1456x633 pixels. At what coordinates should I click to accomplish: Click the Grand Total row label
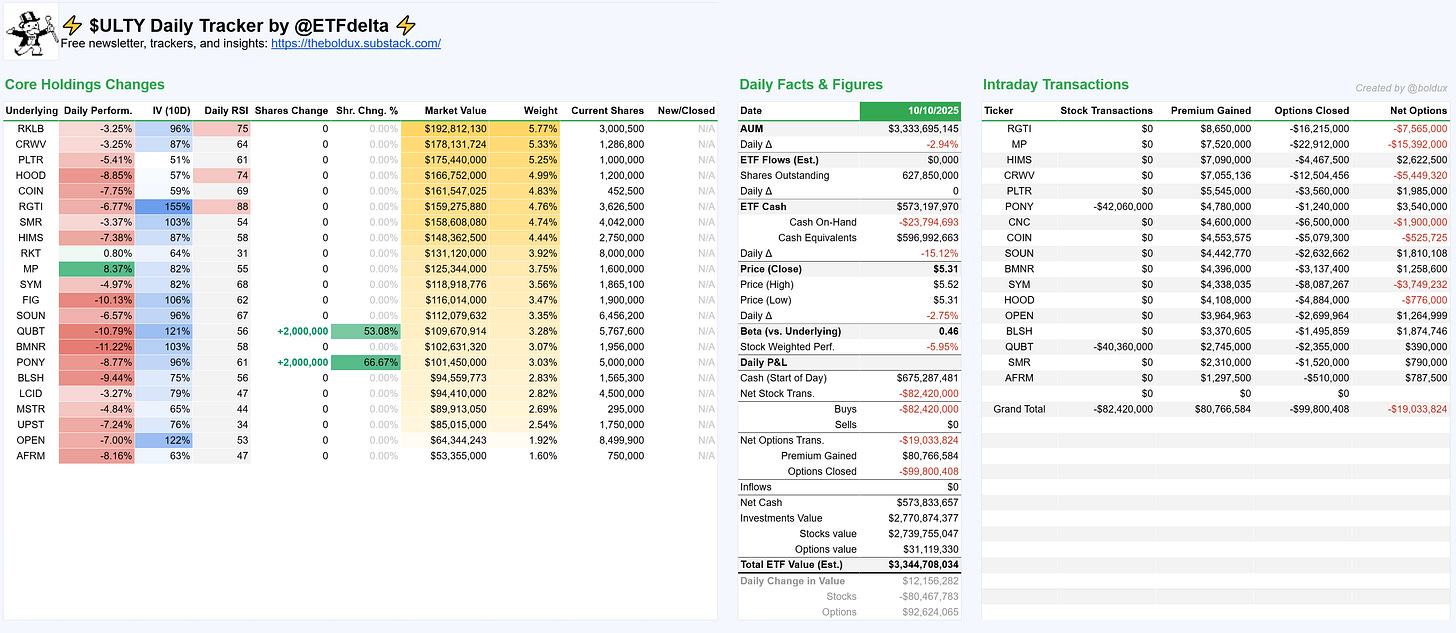click(1019, 409)
